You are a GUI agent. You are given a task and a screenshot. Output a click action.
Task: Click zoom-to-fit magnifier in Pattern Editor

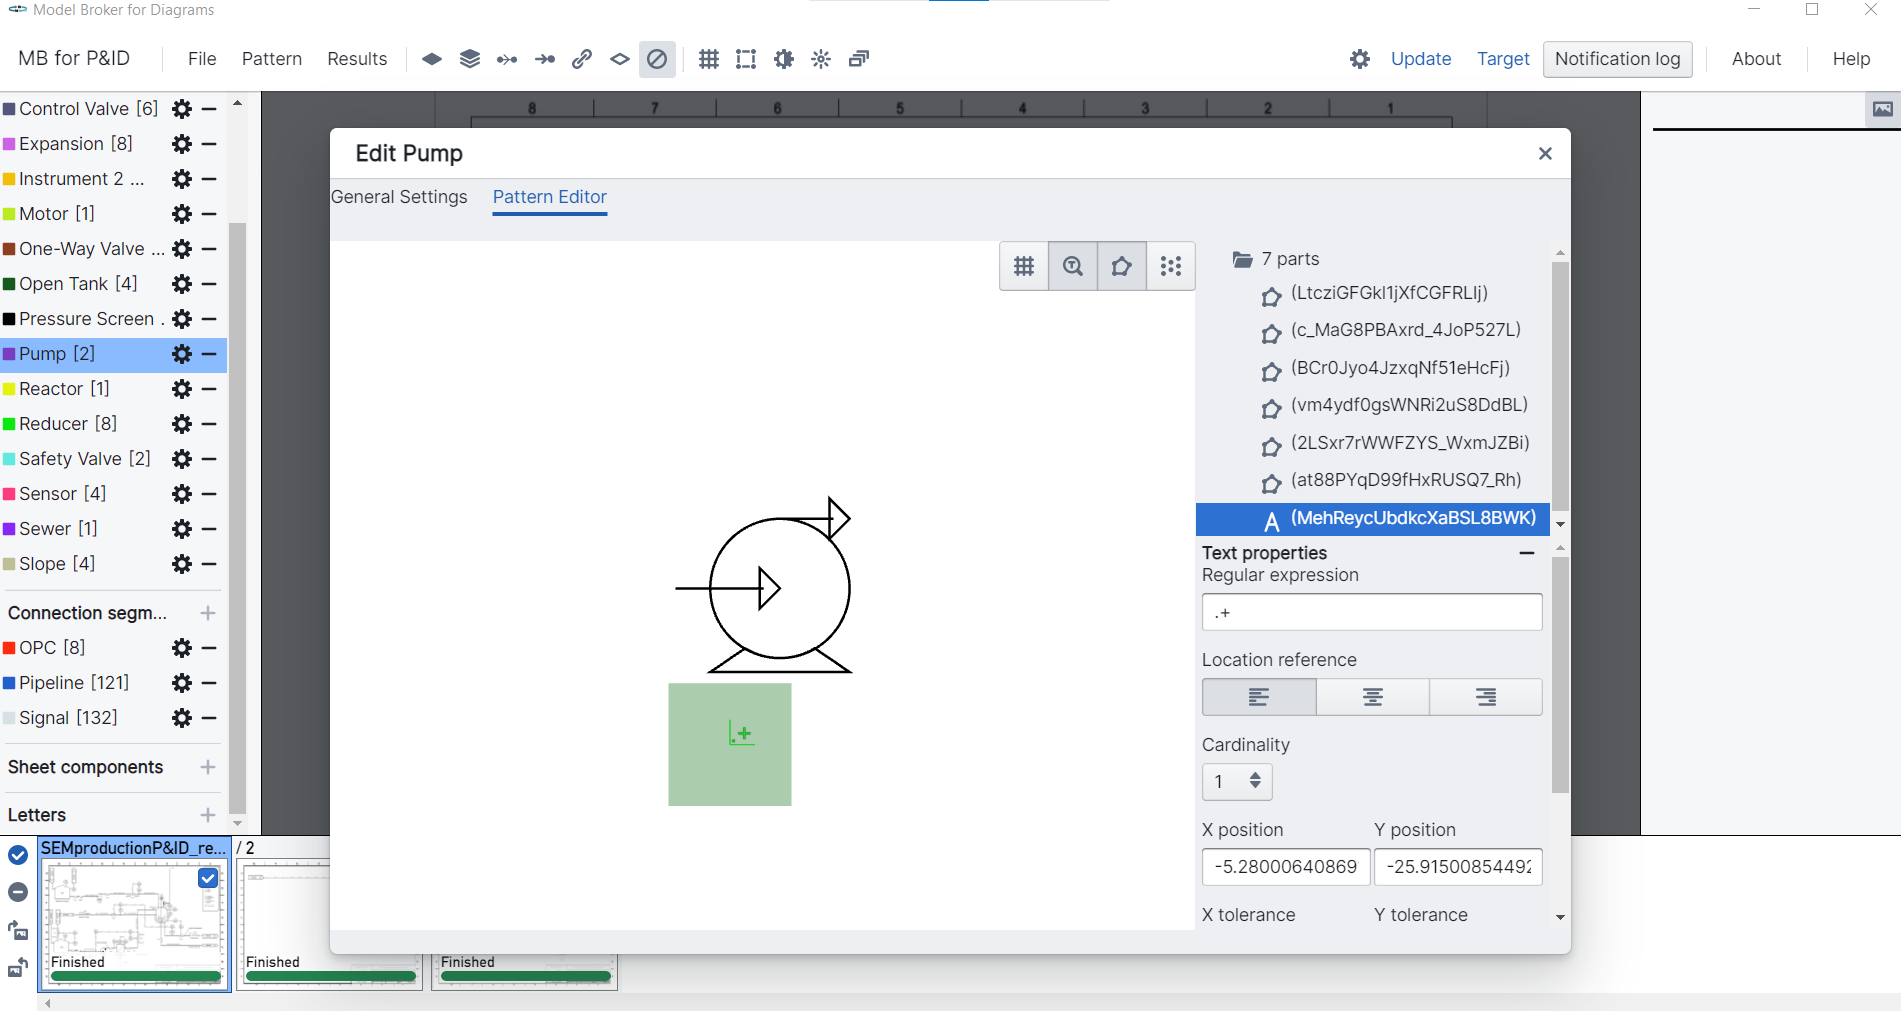coord(1073,266)
